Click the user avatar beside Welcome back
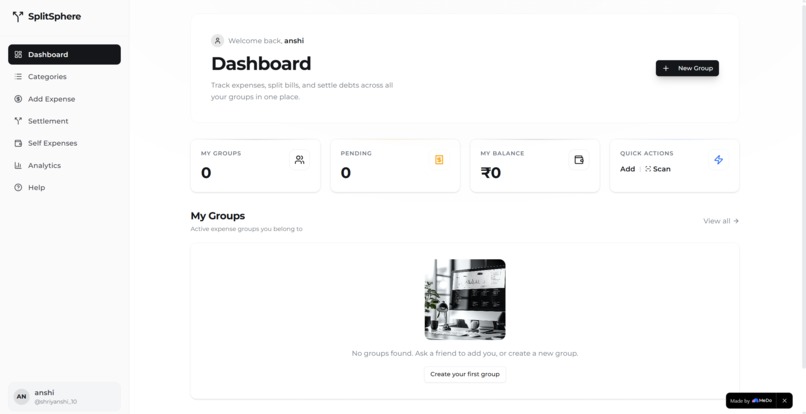Screen dimensions: 806x414 click(217, 41)
